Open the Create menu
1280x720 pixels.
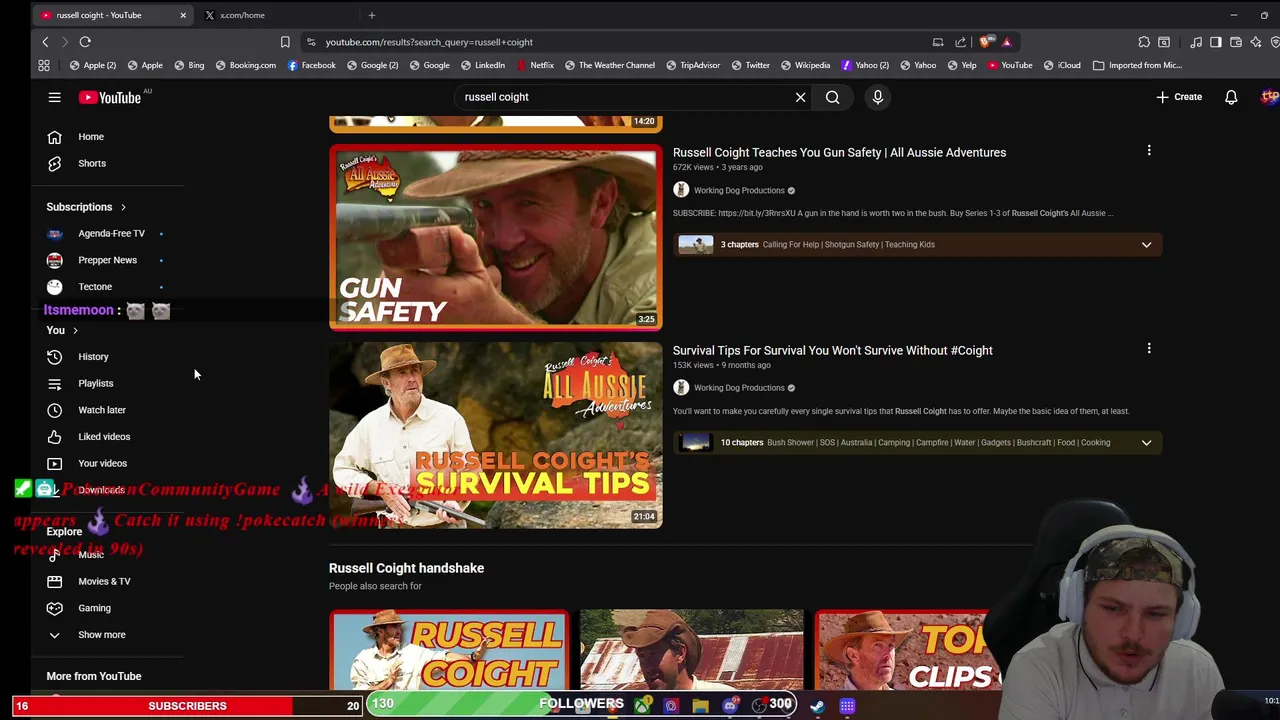click(x=1179, y=97)
